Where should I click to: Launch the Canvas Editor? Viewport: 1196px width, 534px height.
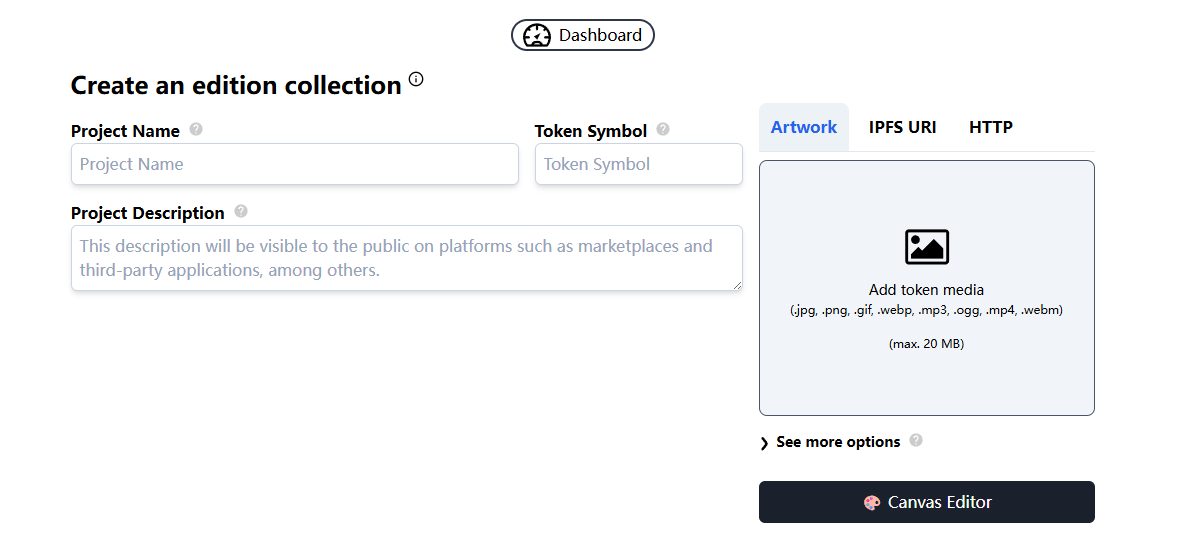pyautogui.click(x=927, y=502)
